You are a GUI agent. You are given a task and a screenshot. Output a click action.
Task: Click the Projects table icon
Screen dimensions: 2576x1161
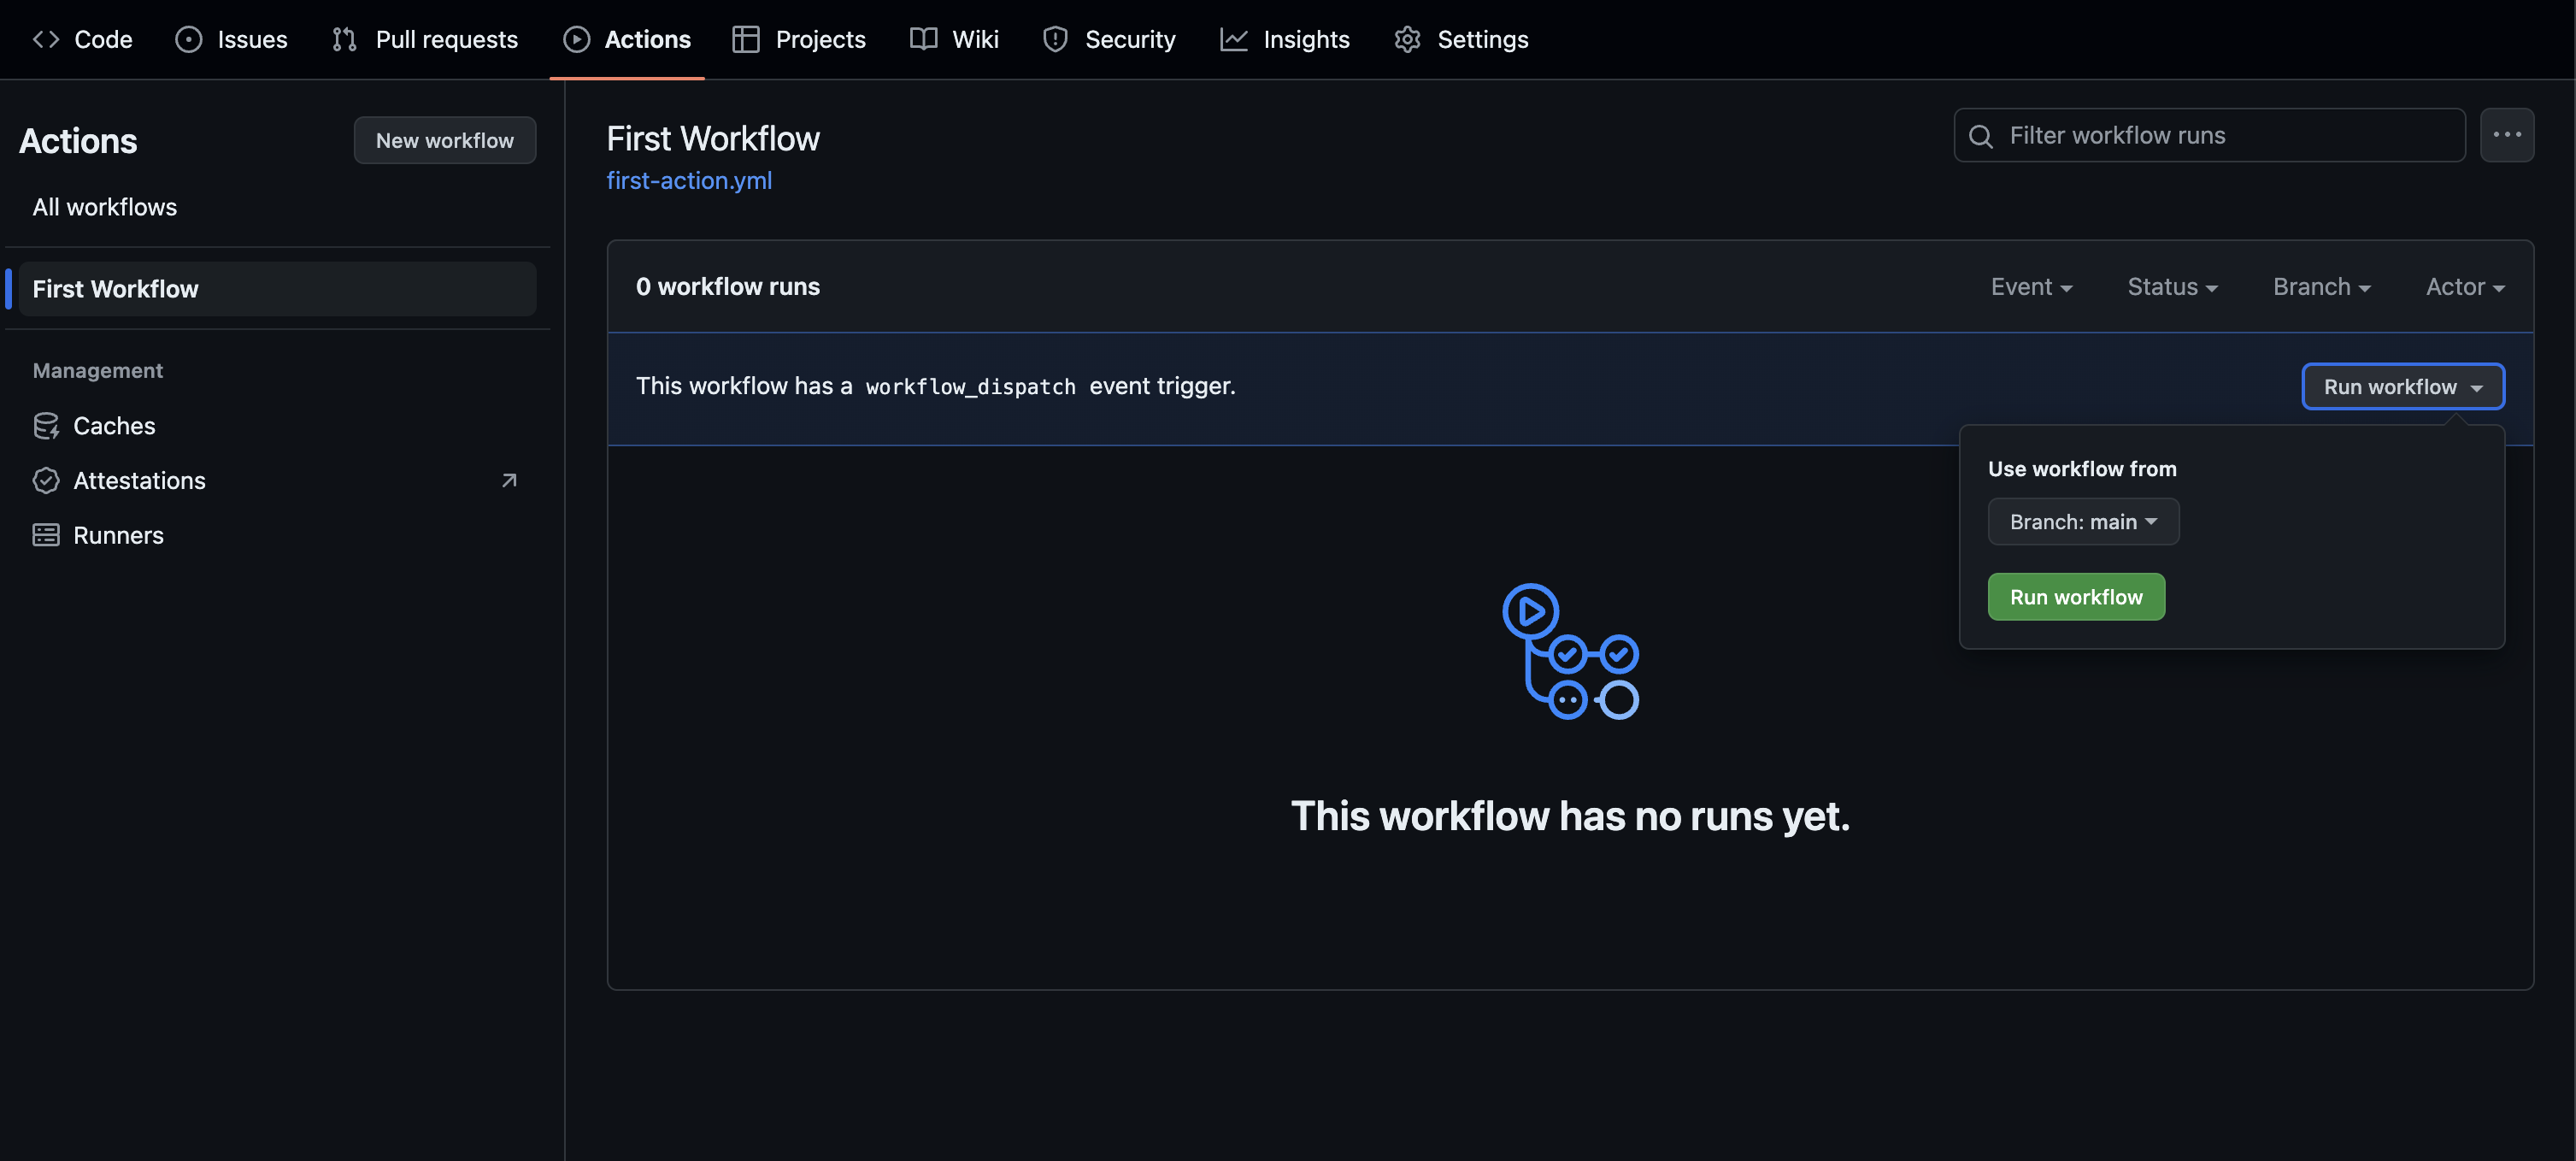(746, 39)
